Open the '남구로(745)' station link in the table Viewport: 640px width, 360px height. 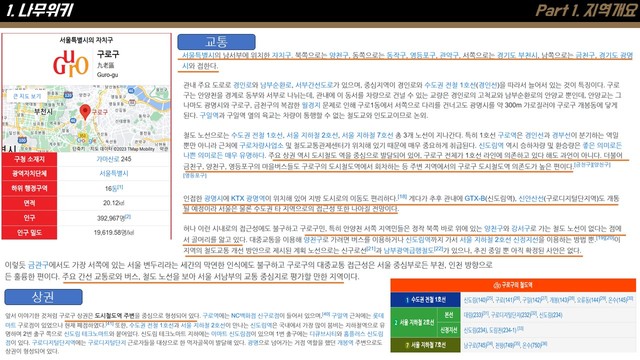pyautogui.click(x=476, y=345)
